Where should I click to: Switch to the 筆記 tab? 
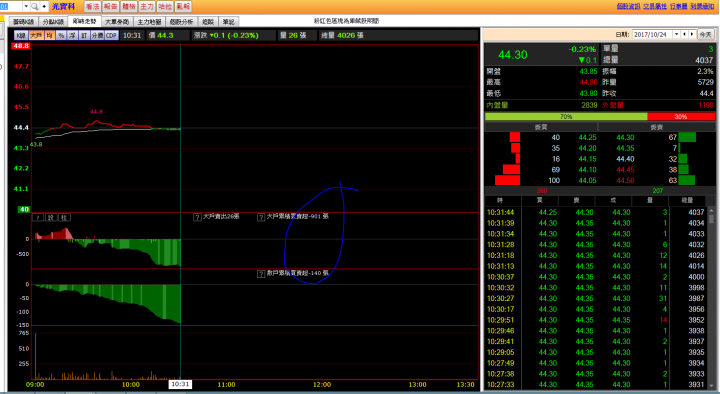coord(229,22)
